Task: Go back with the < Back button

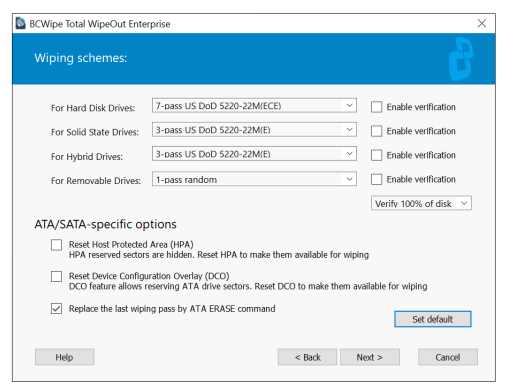Action: (307, 357)
